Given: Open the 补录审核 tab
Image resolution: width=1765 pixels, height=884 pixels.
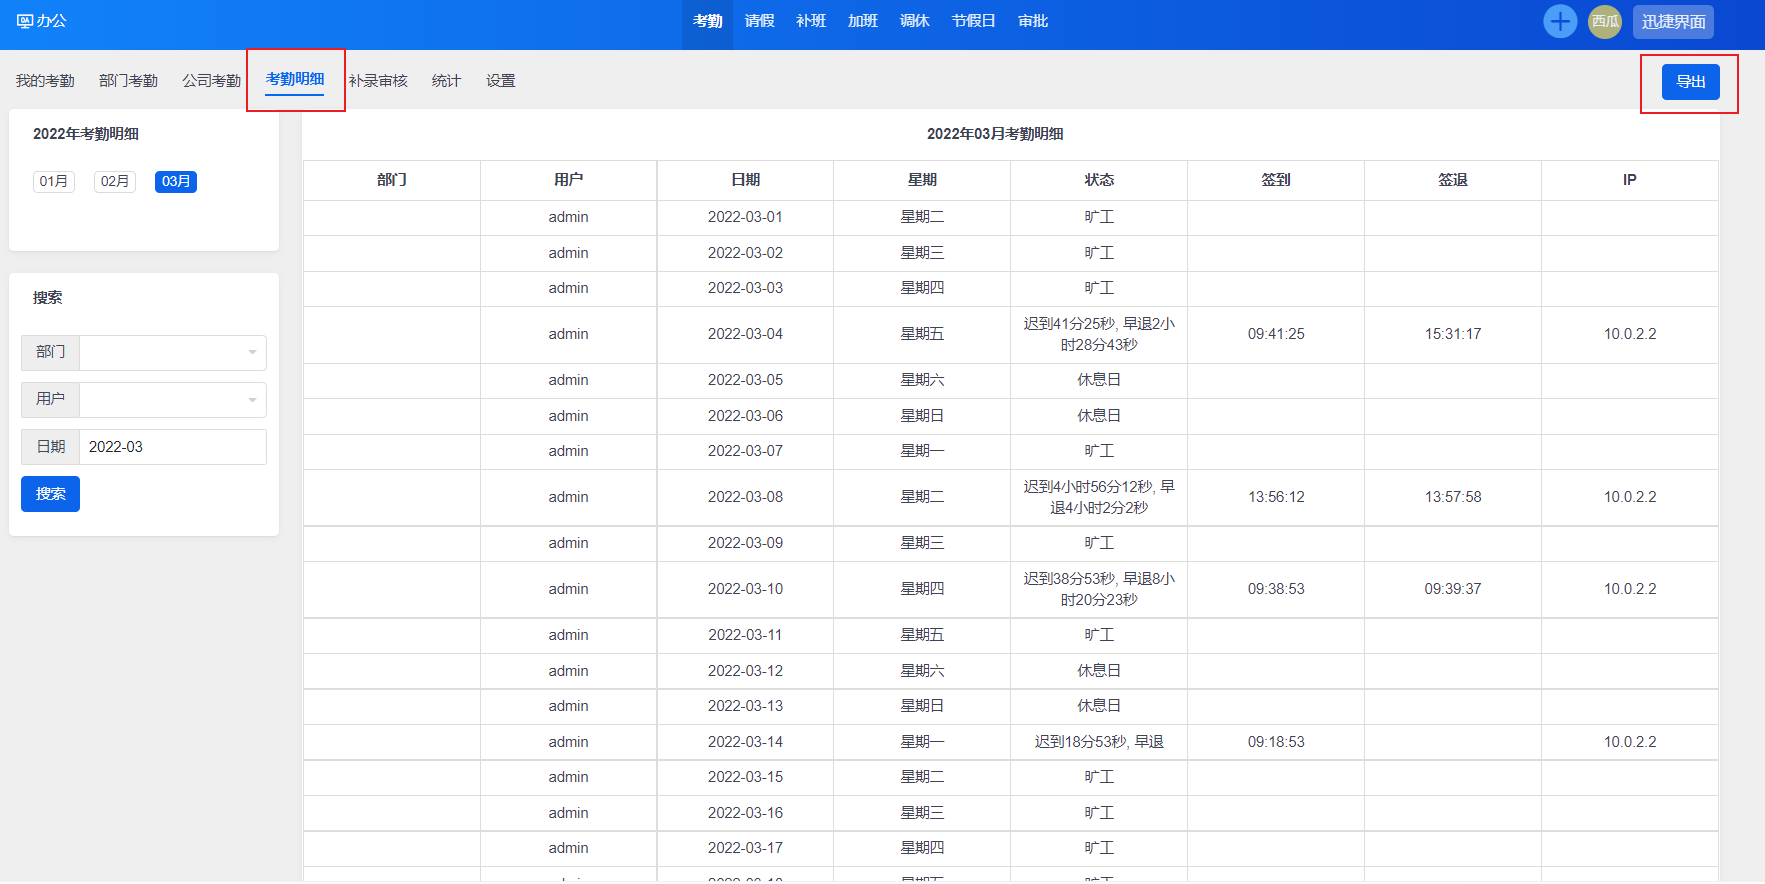Looking at the screenshot, I should pyautogui.click(x=378, y=81).
